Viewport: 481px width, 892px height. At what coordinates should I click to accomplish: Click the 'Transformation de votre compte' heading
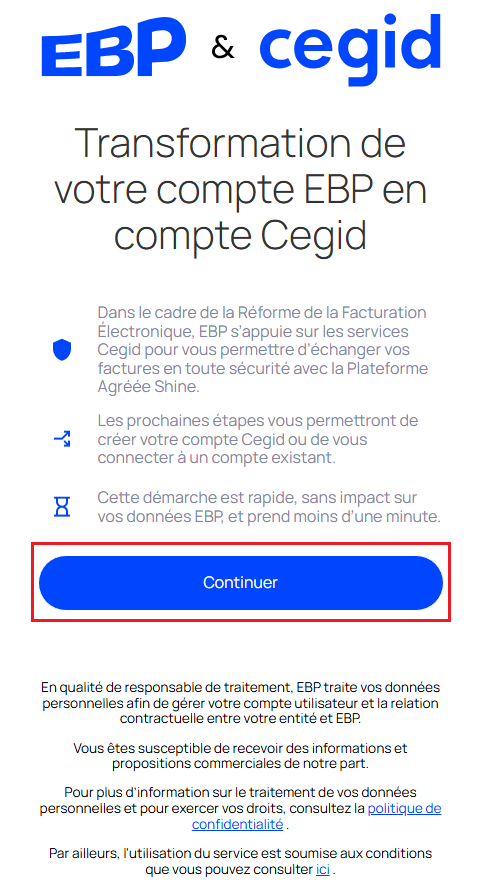point(240,189)
